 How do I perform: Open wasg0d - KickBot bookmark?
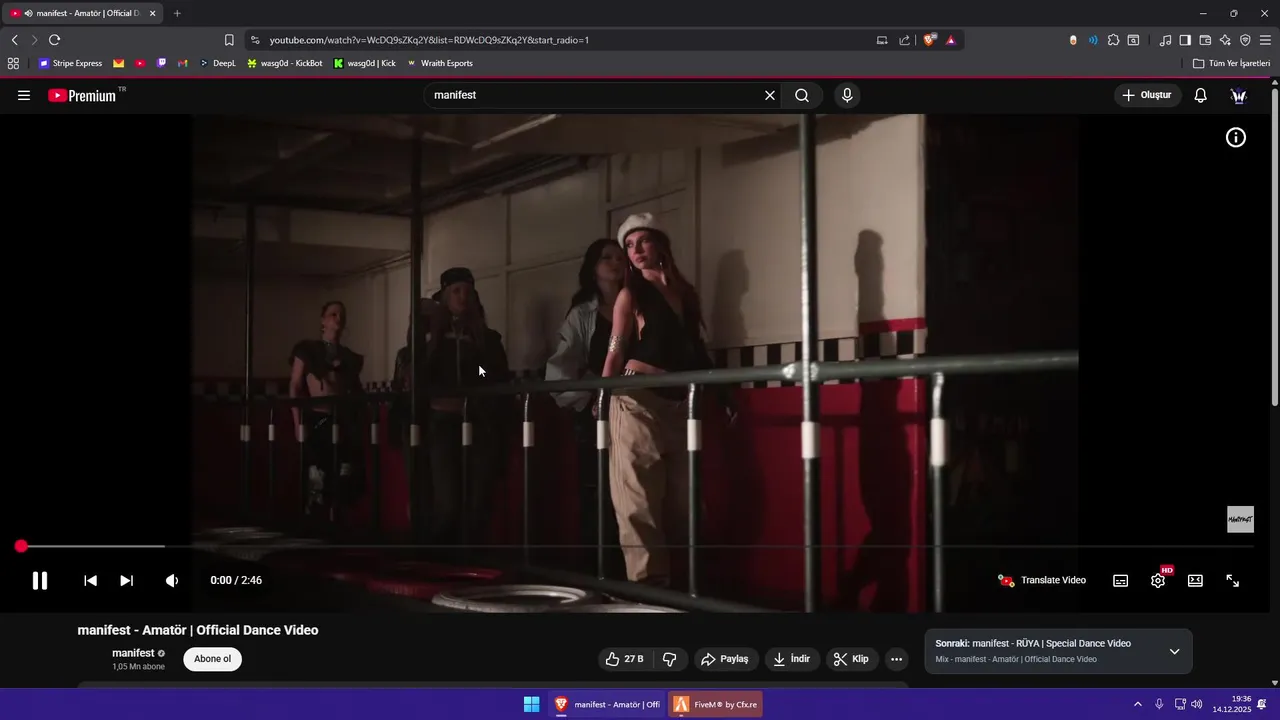pyautogui.click(x=285, y=63)
